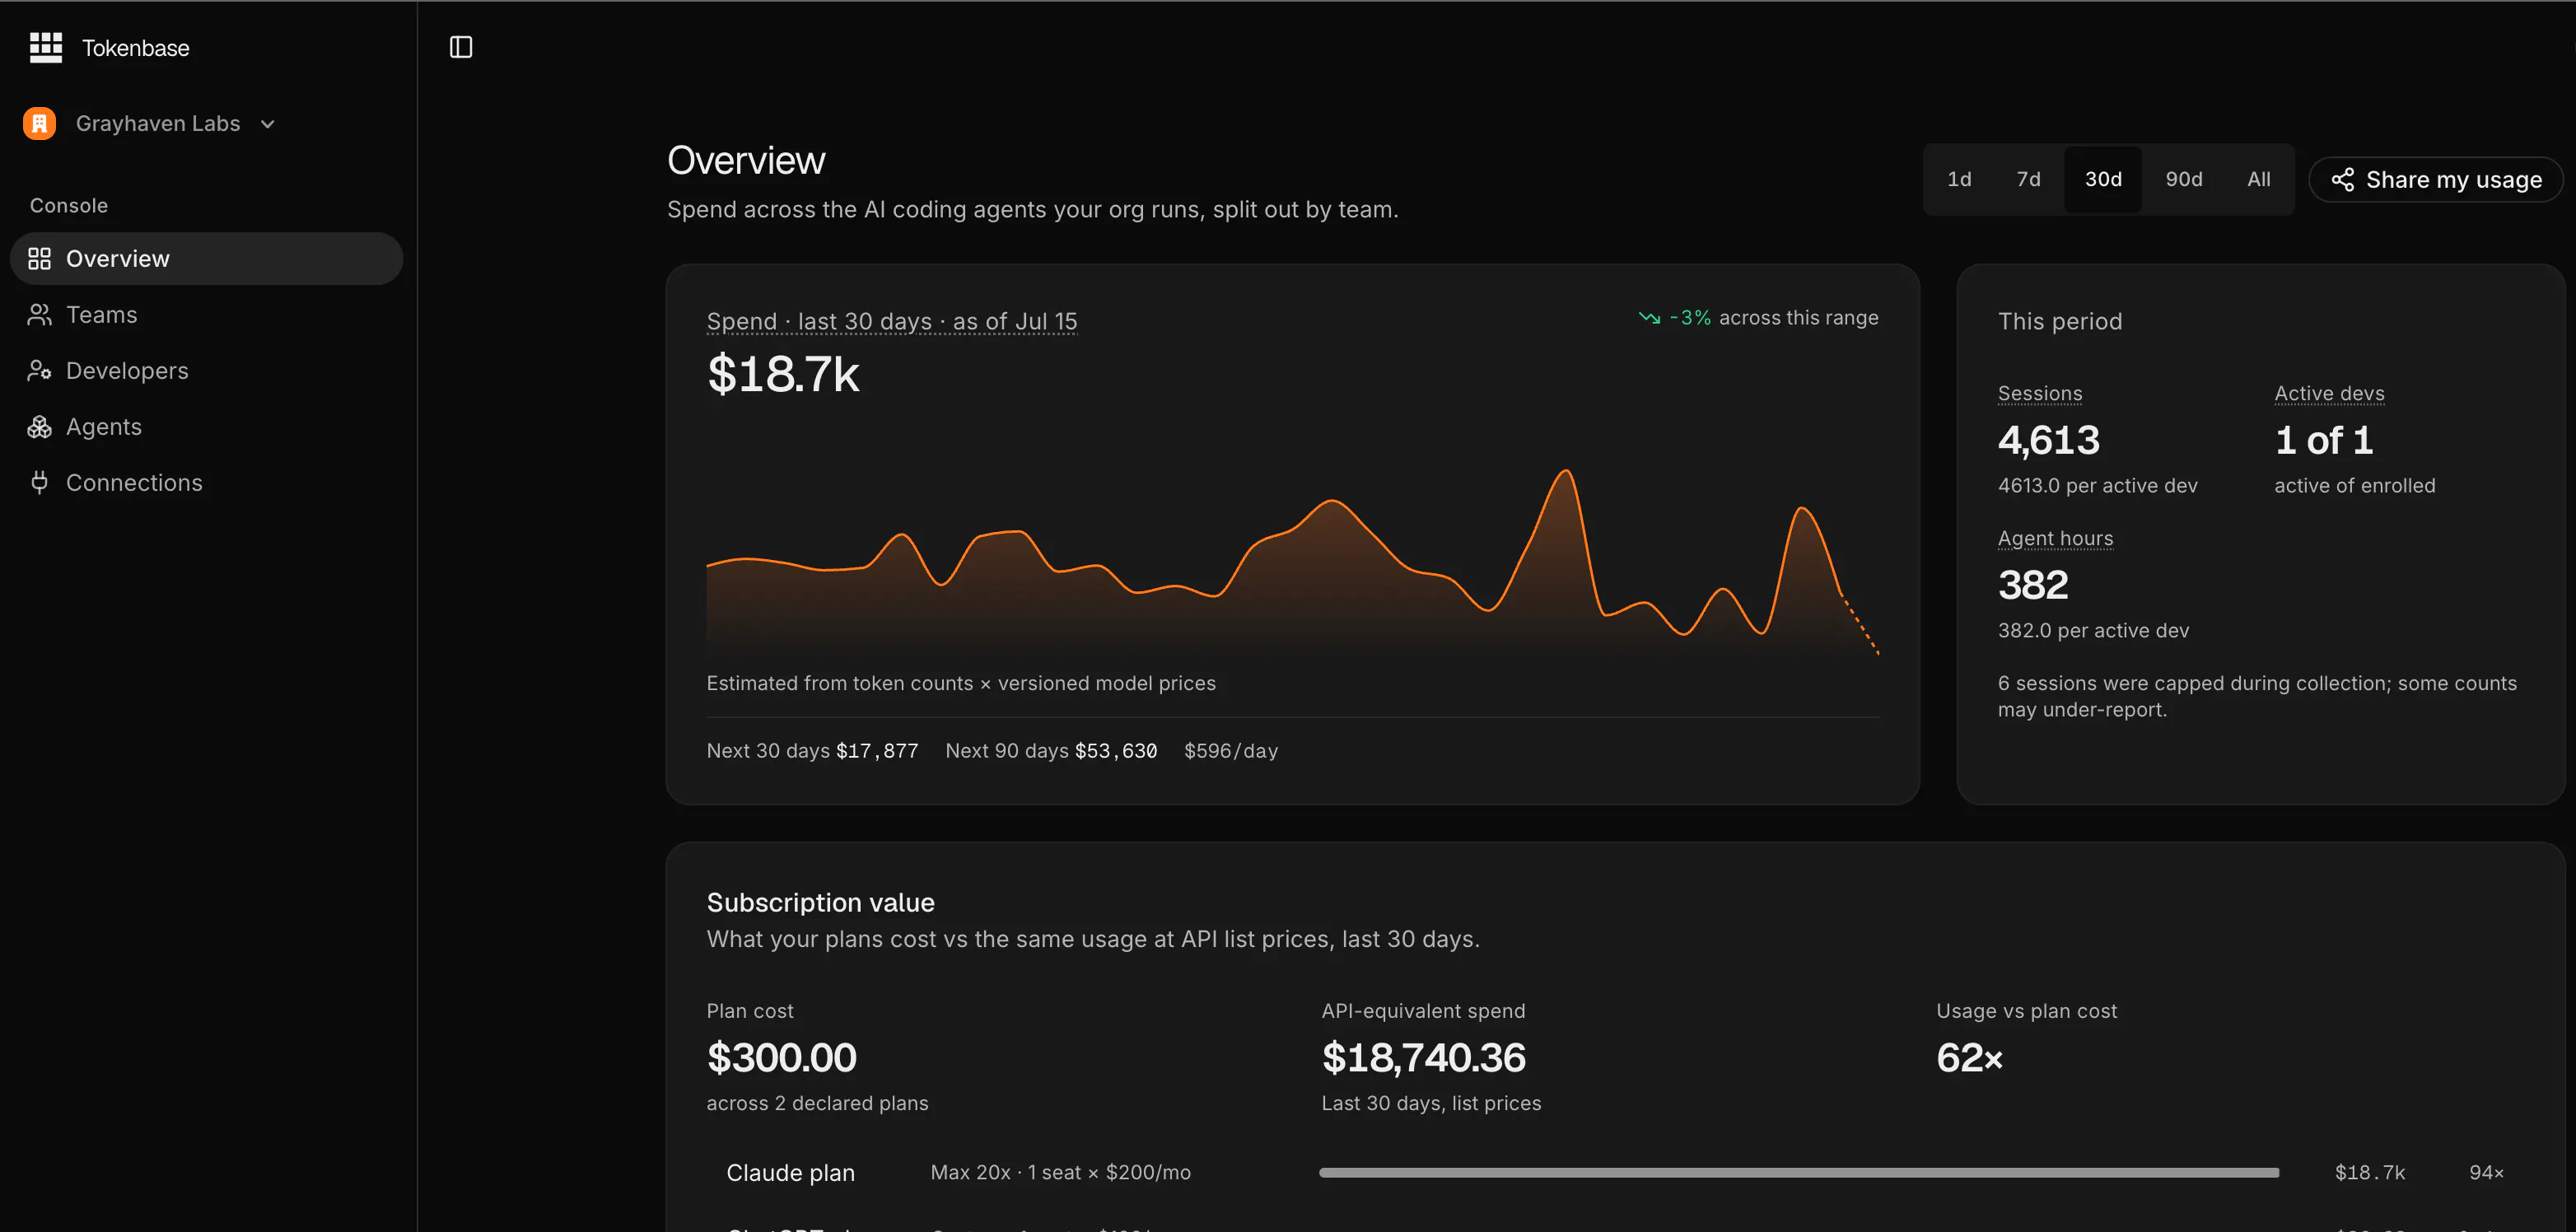Expand the Grayhaven Labs org chevron
Screen dimensions: 2576x1232
[x=267, y=124]
